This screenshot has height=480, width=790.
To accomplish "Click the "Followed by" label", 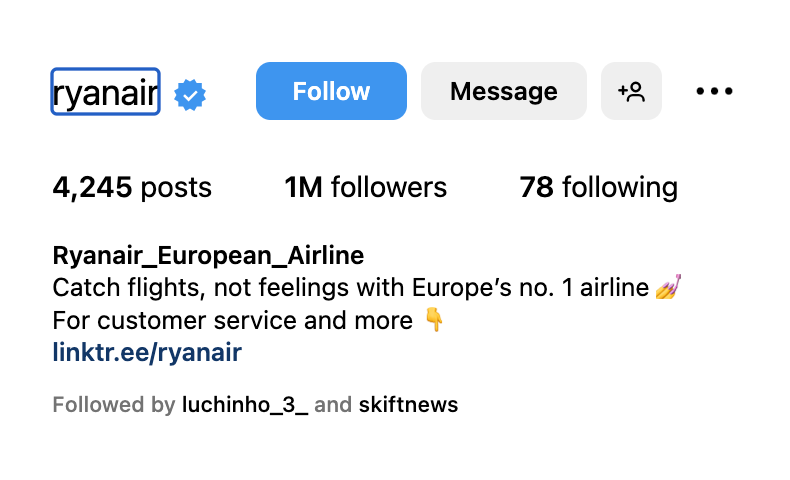I will (114, 405).
